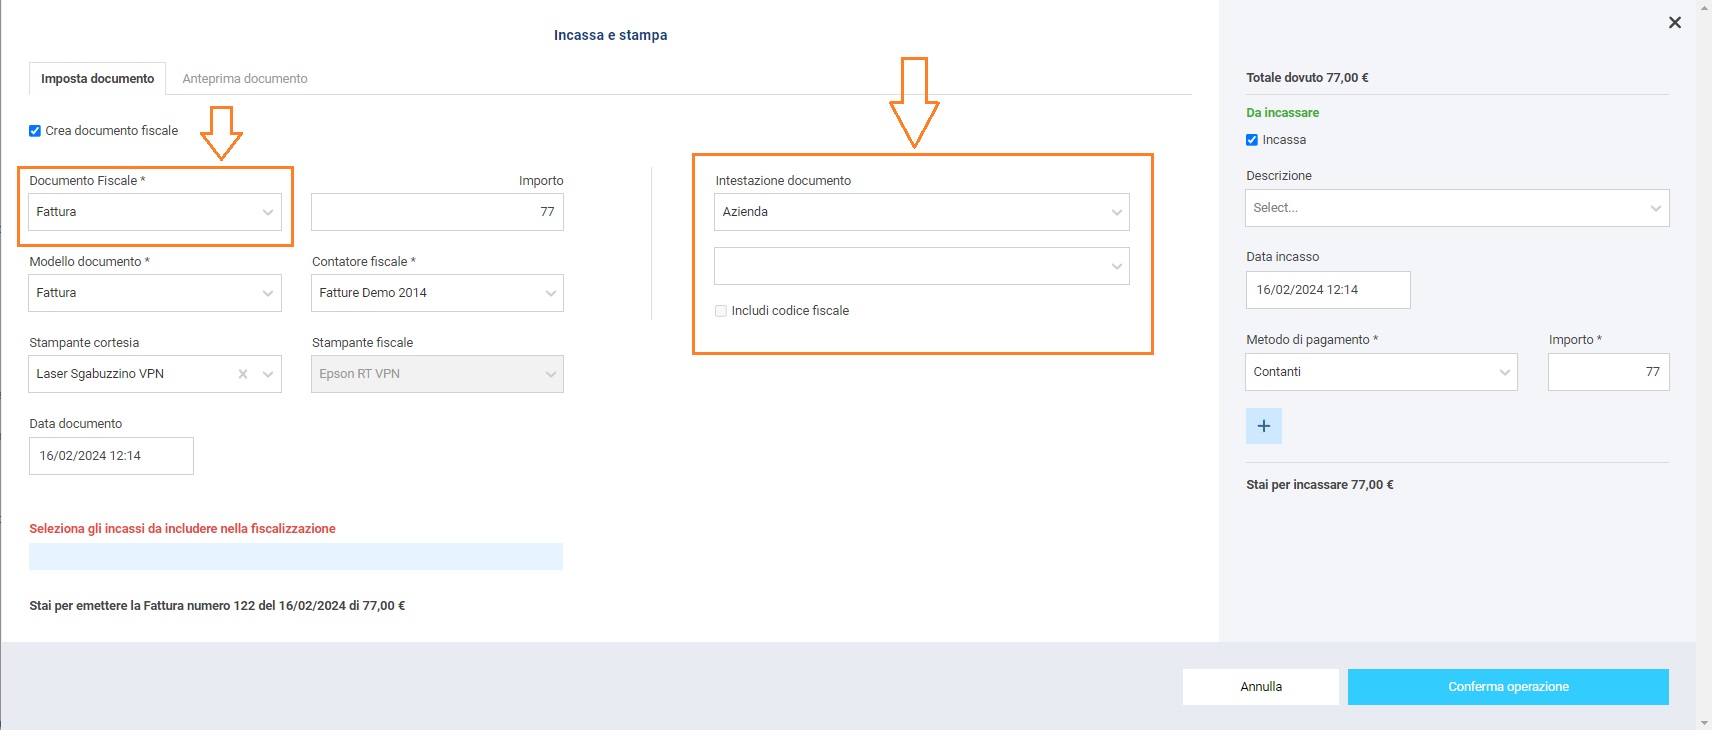Viewport: 1712px width, 730px height.
Task: Enable Includi codice fiscale option
Action: point(721,311)
